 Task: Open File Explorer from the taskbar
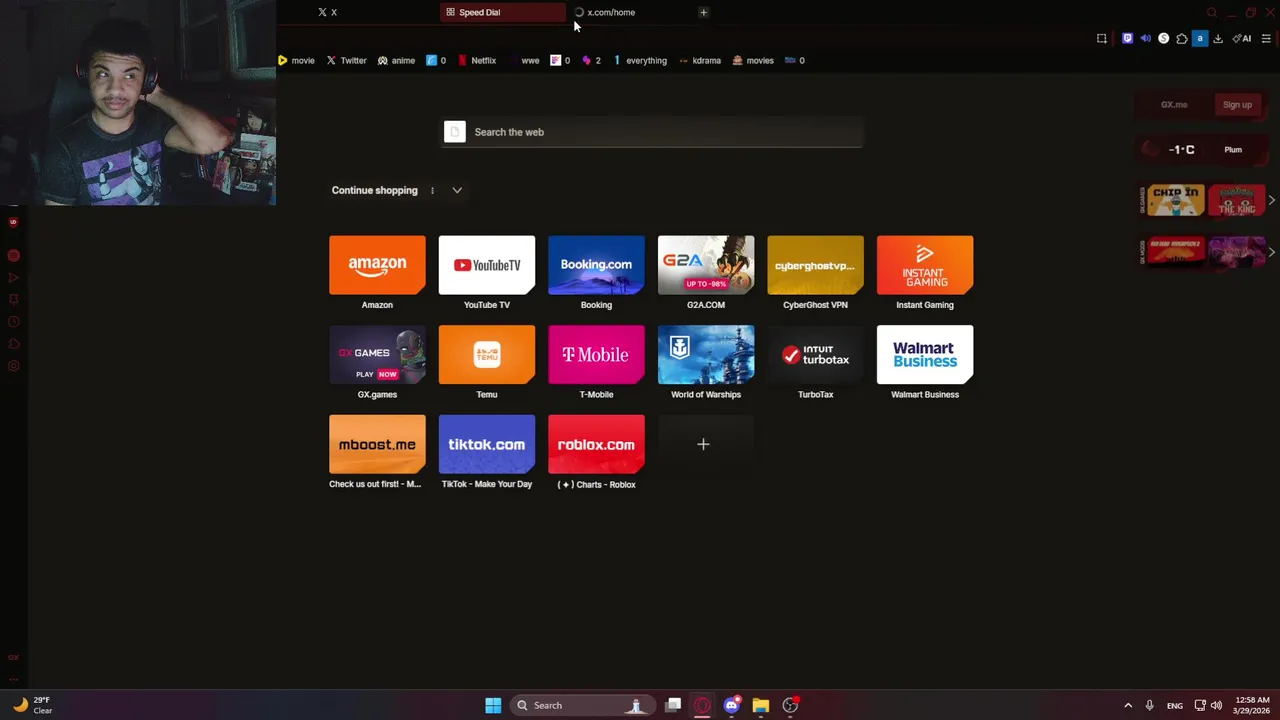pos(761,705)
